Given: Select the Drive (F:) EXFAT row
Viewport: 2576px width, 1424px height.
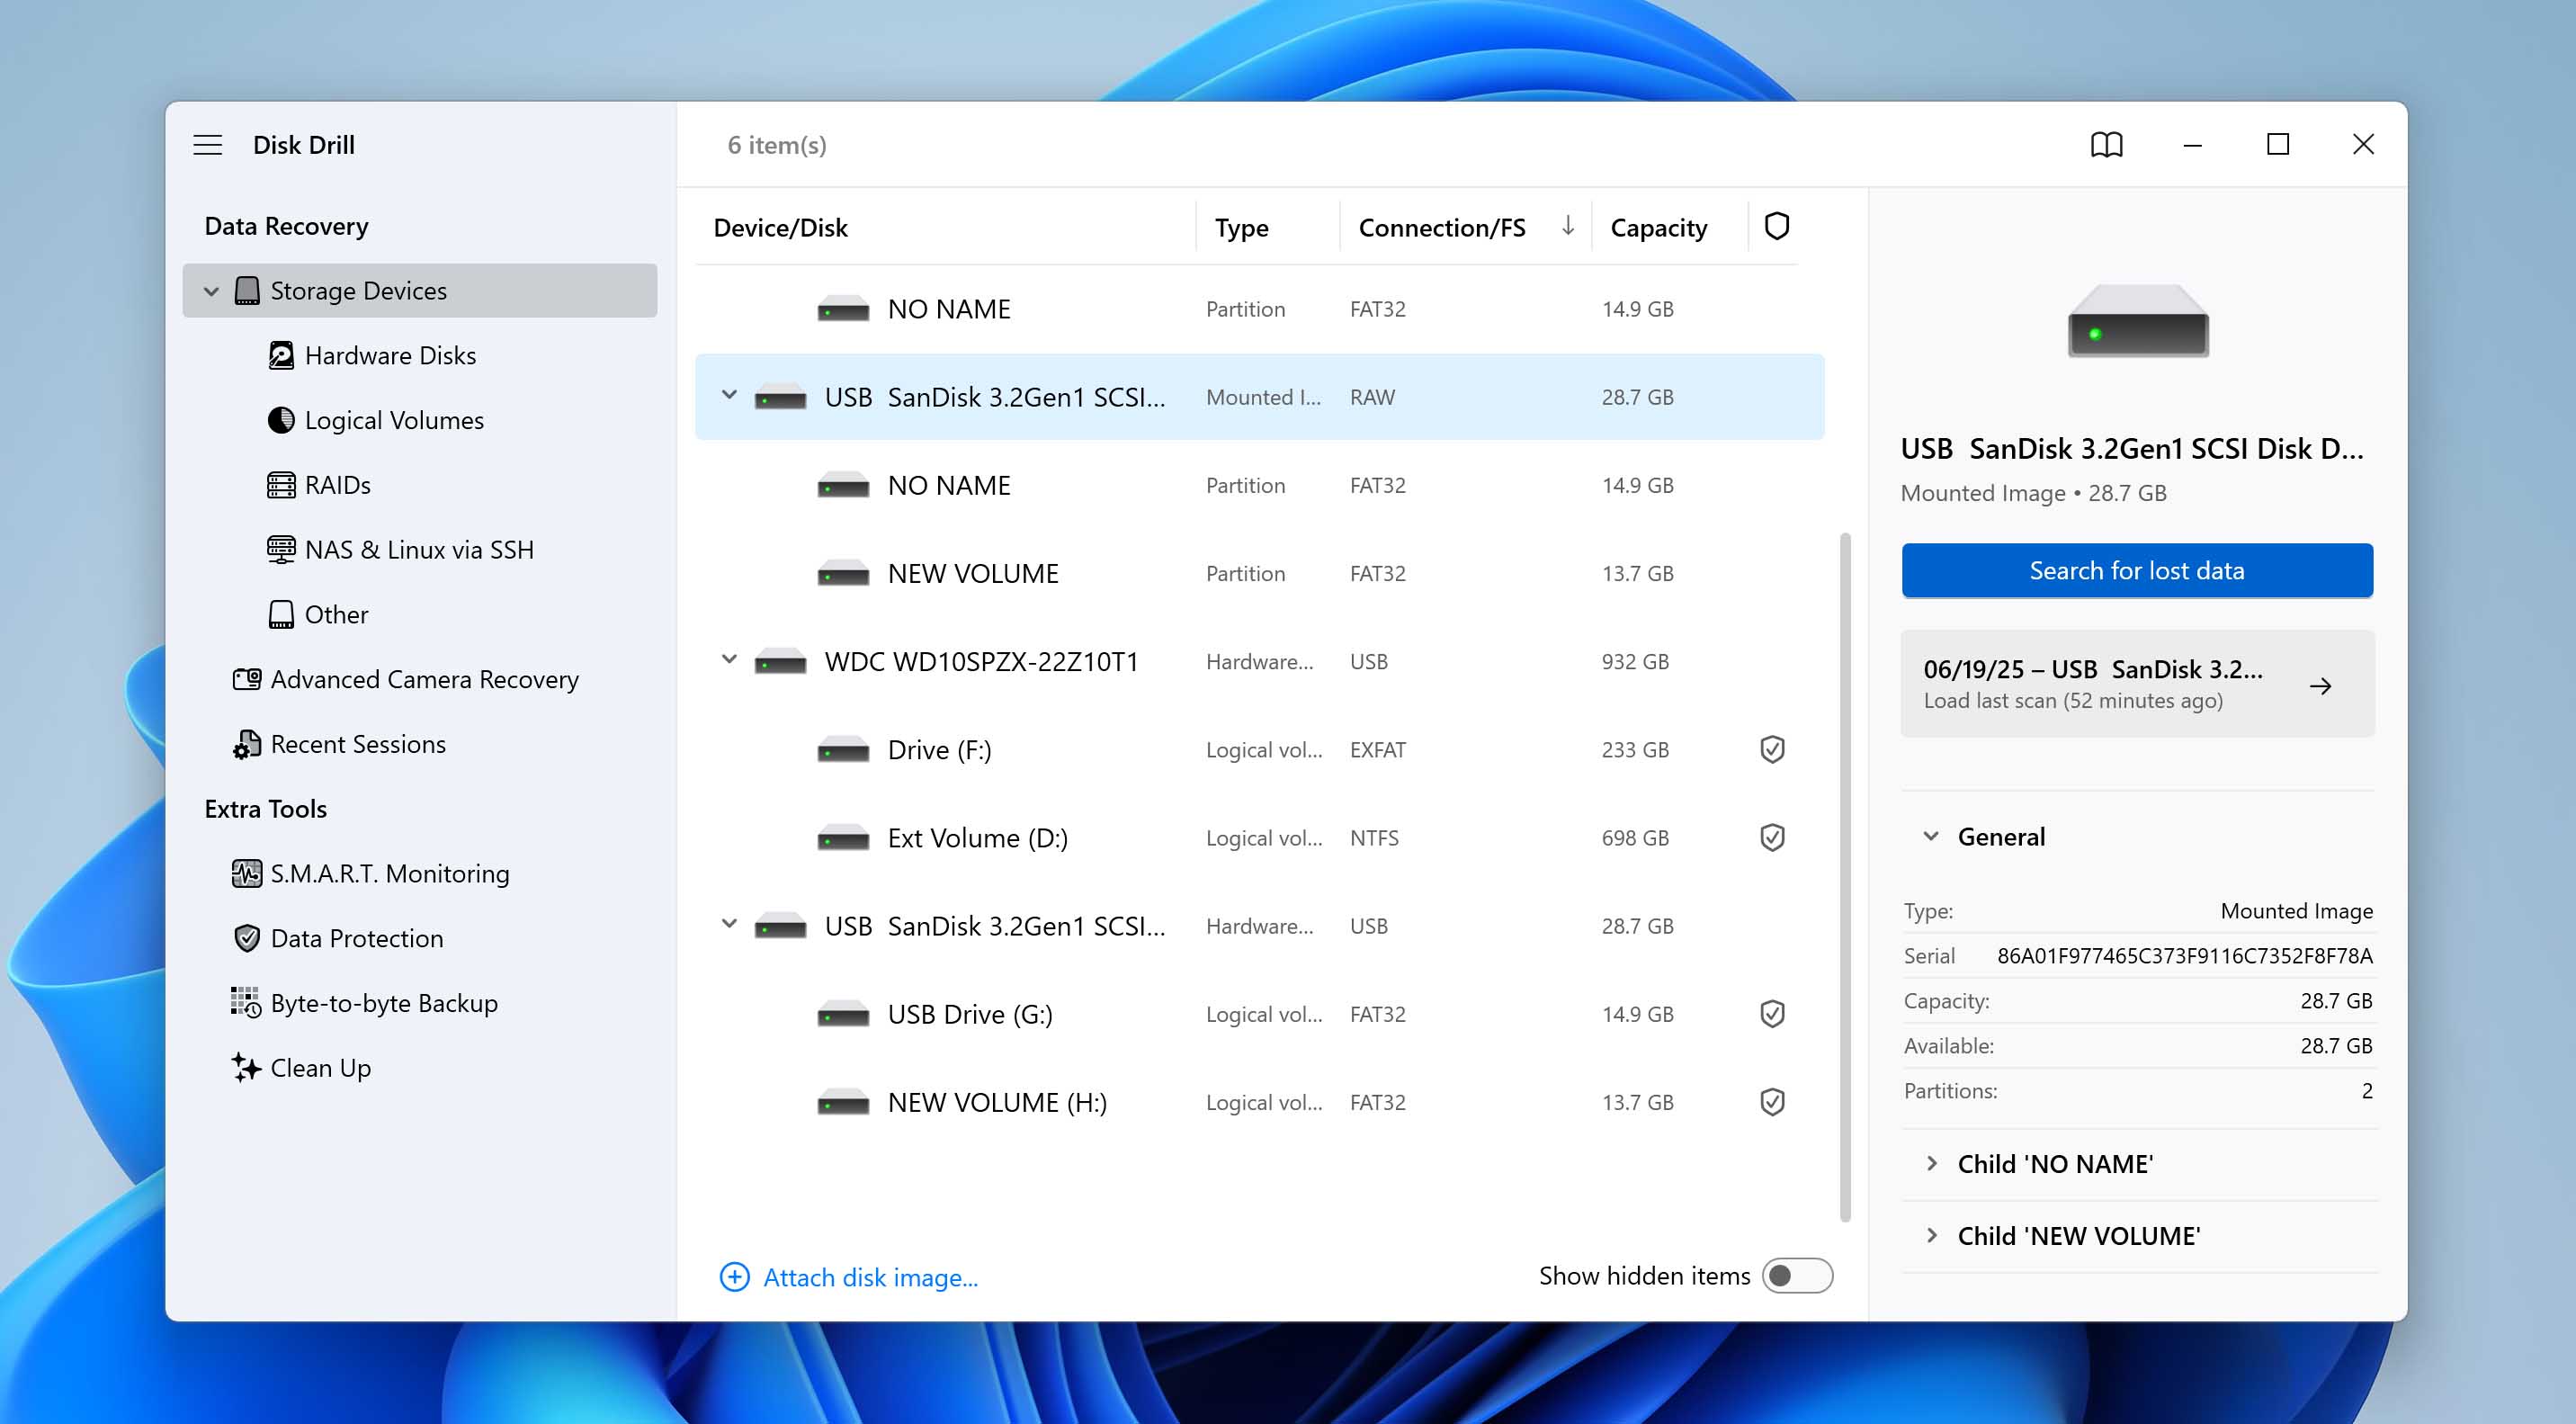Looking at the screenshot, I should tap(1259, 749).
